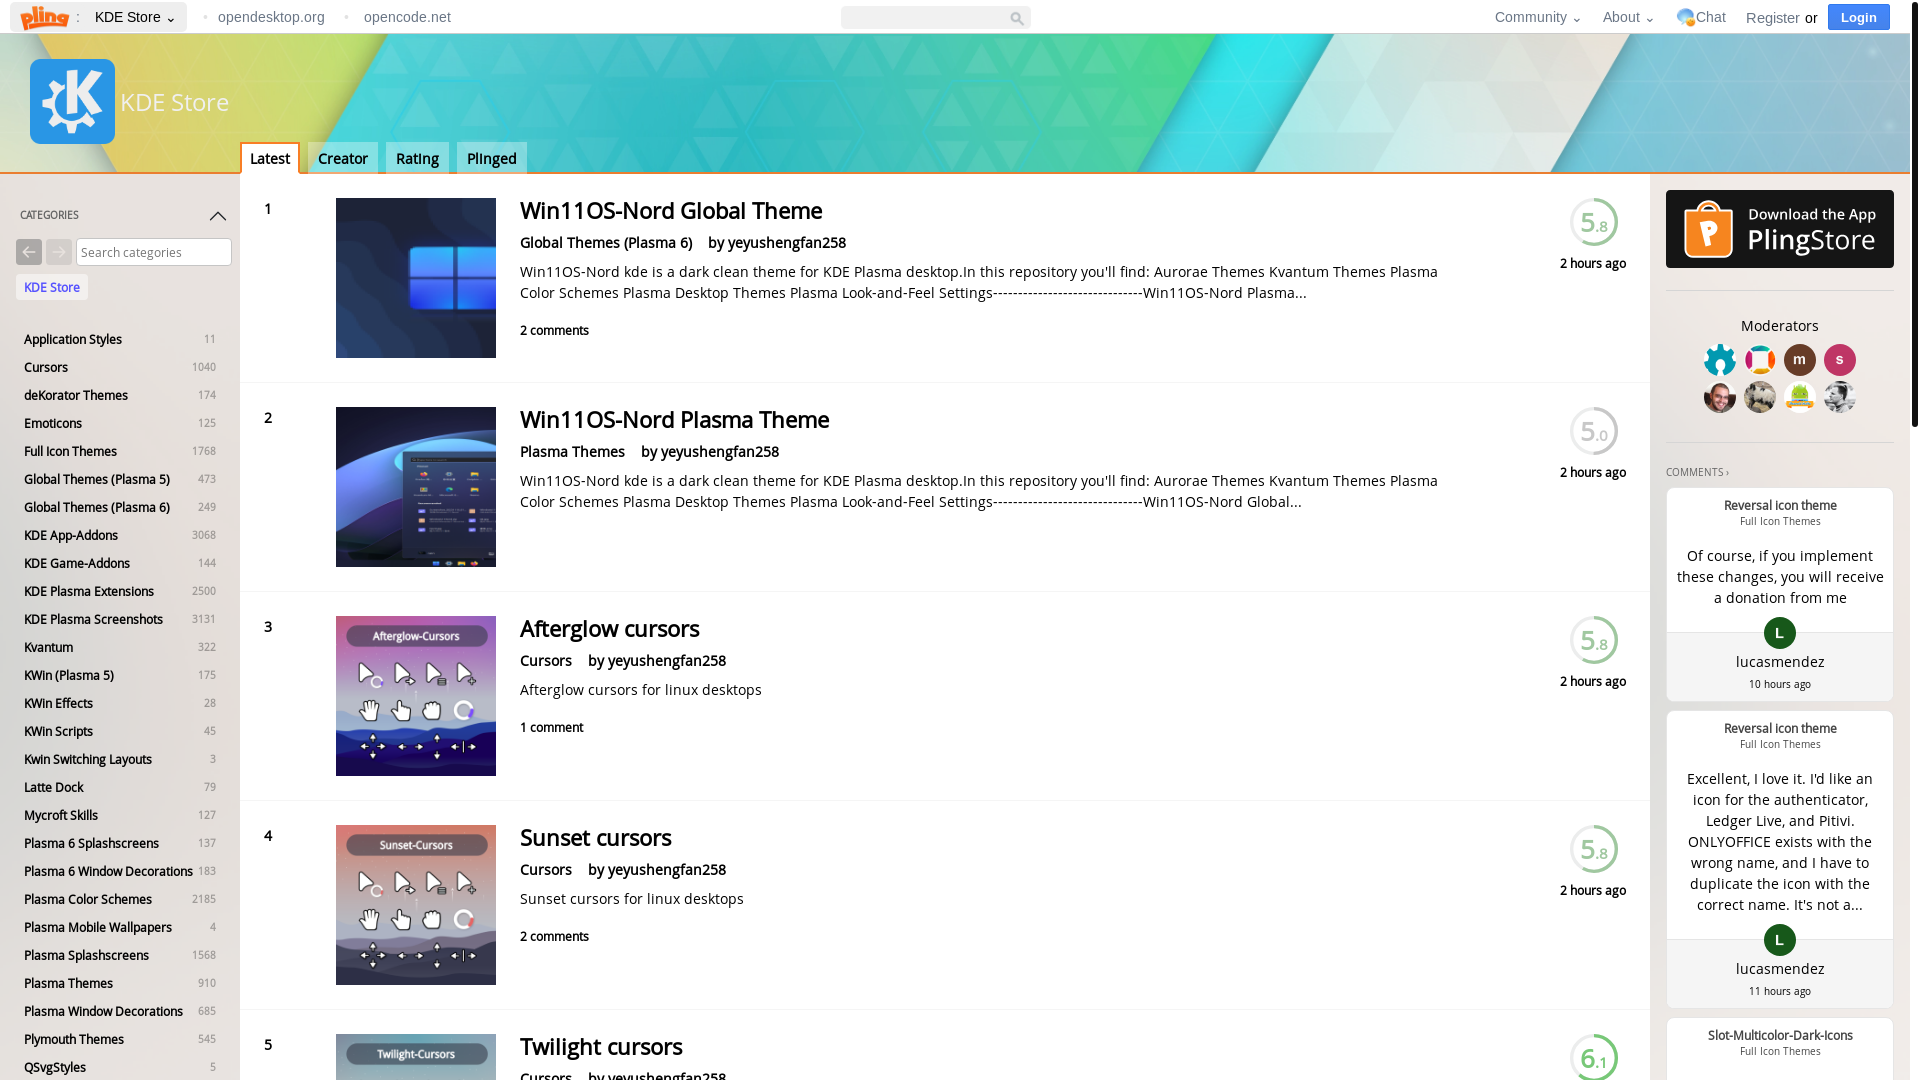Screen dimensions: 1920x1080
Task: Open the KDE Store dropdown menu
Action: [x=134, y=17]
